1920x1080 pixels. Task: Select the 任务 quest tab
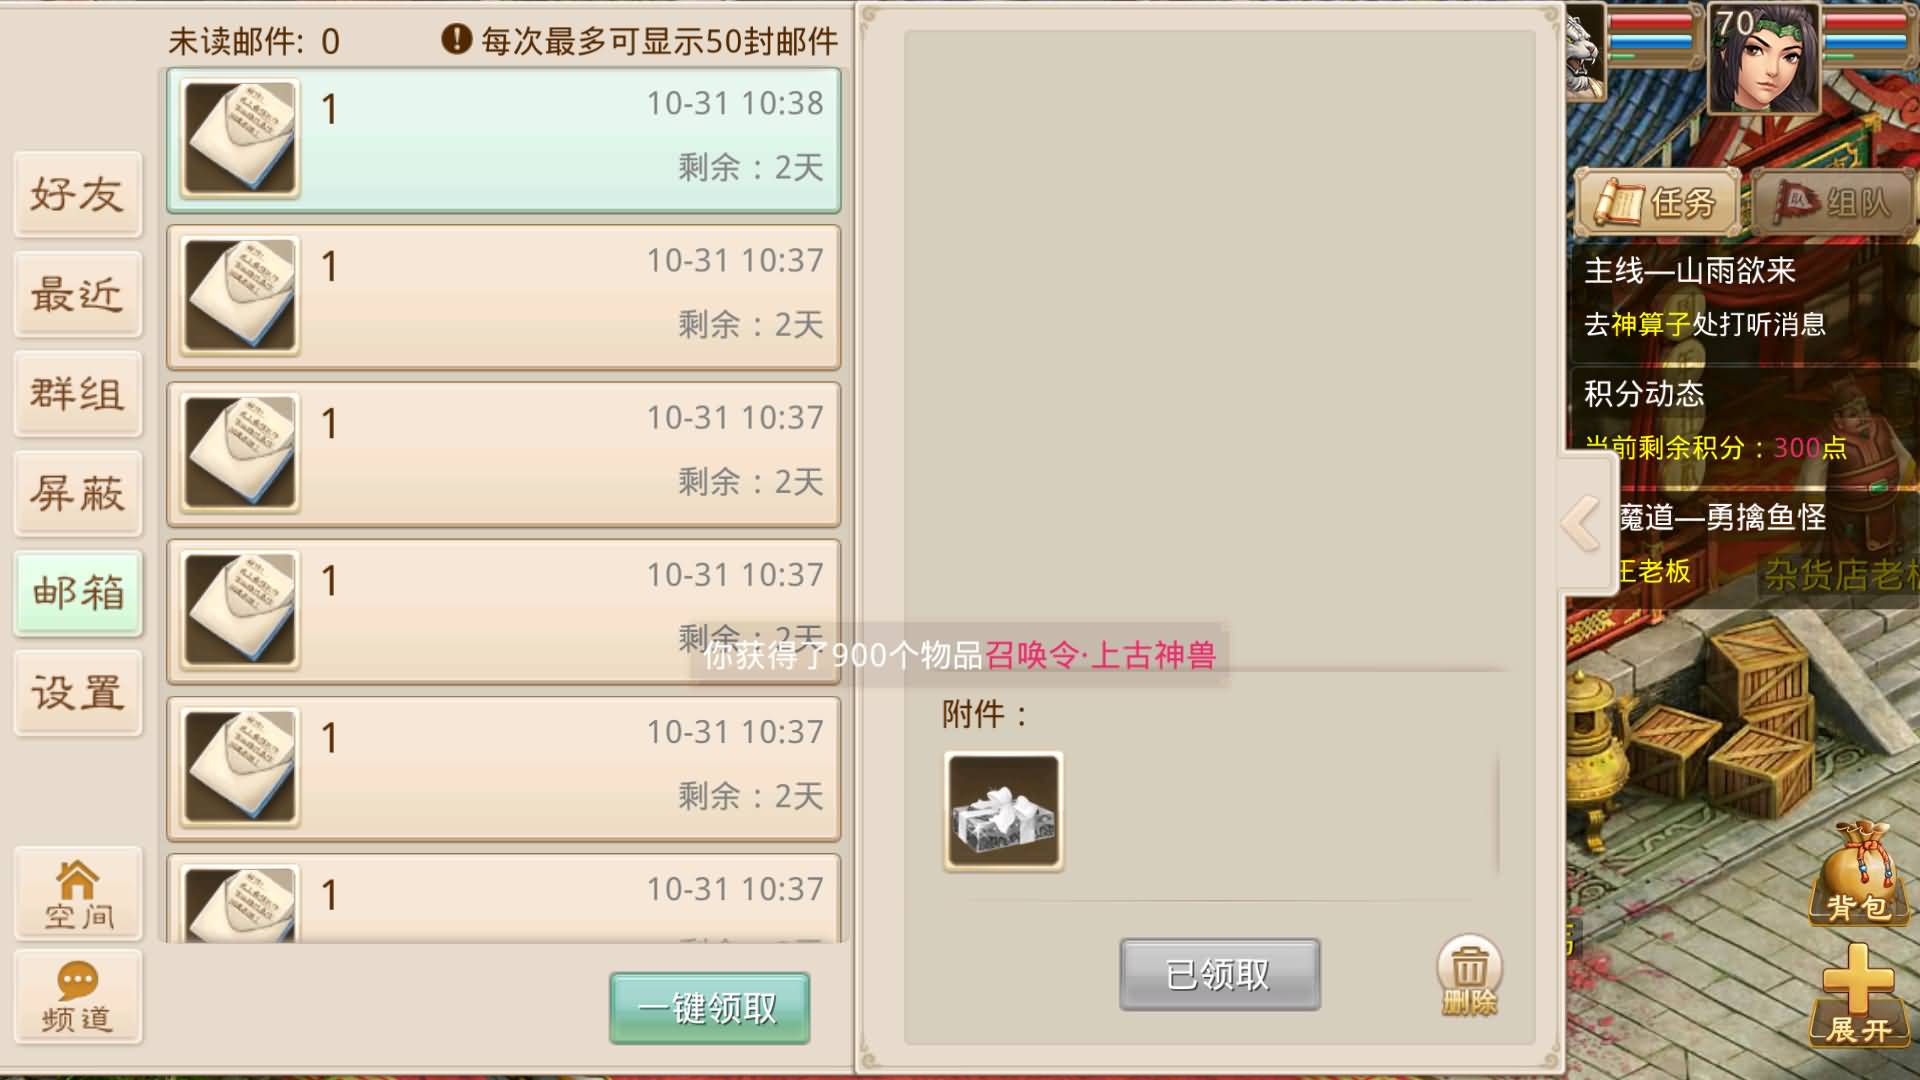(x=1657, y=203)
